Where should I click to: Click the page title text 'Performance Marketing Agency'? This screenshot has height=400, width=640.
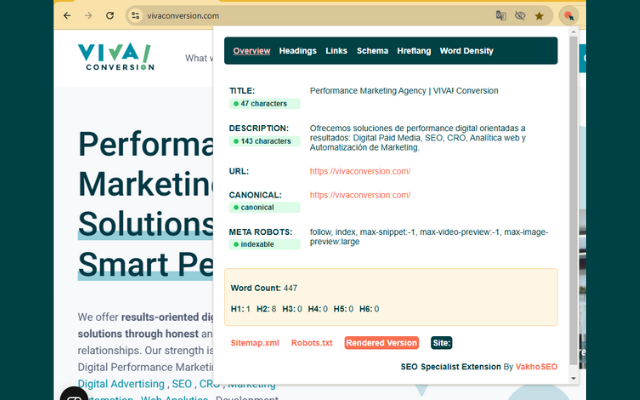[368, 91]
